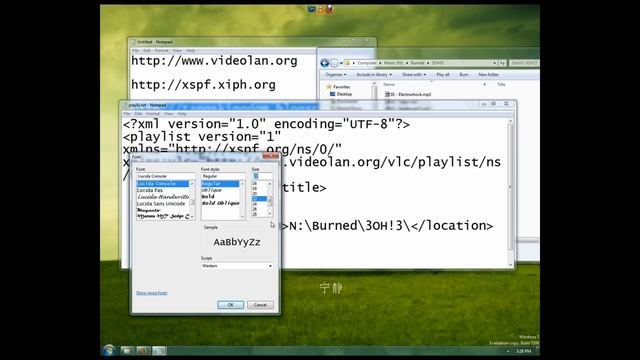Screen dimensions: 640x360
Task: Open the Organize dropdown in Explorer
Action: 336,75
